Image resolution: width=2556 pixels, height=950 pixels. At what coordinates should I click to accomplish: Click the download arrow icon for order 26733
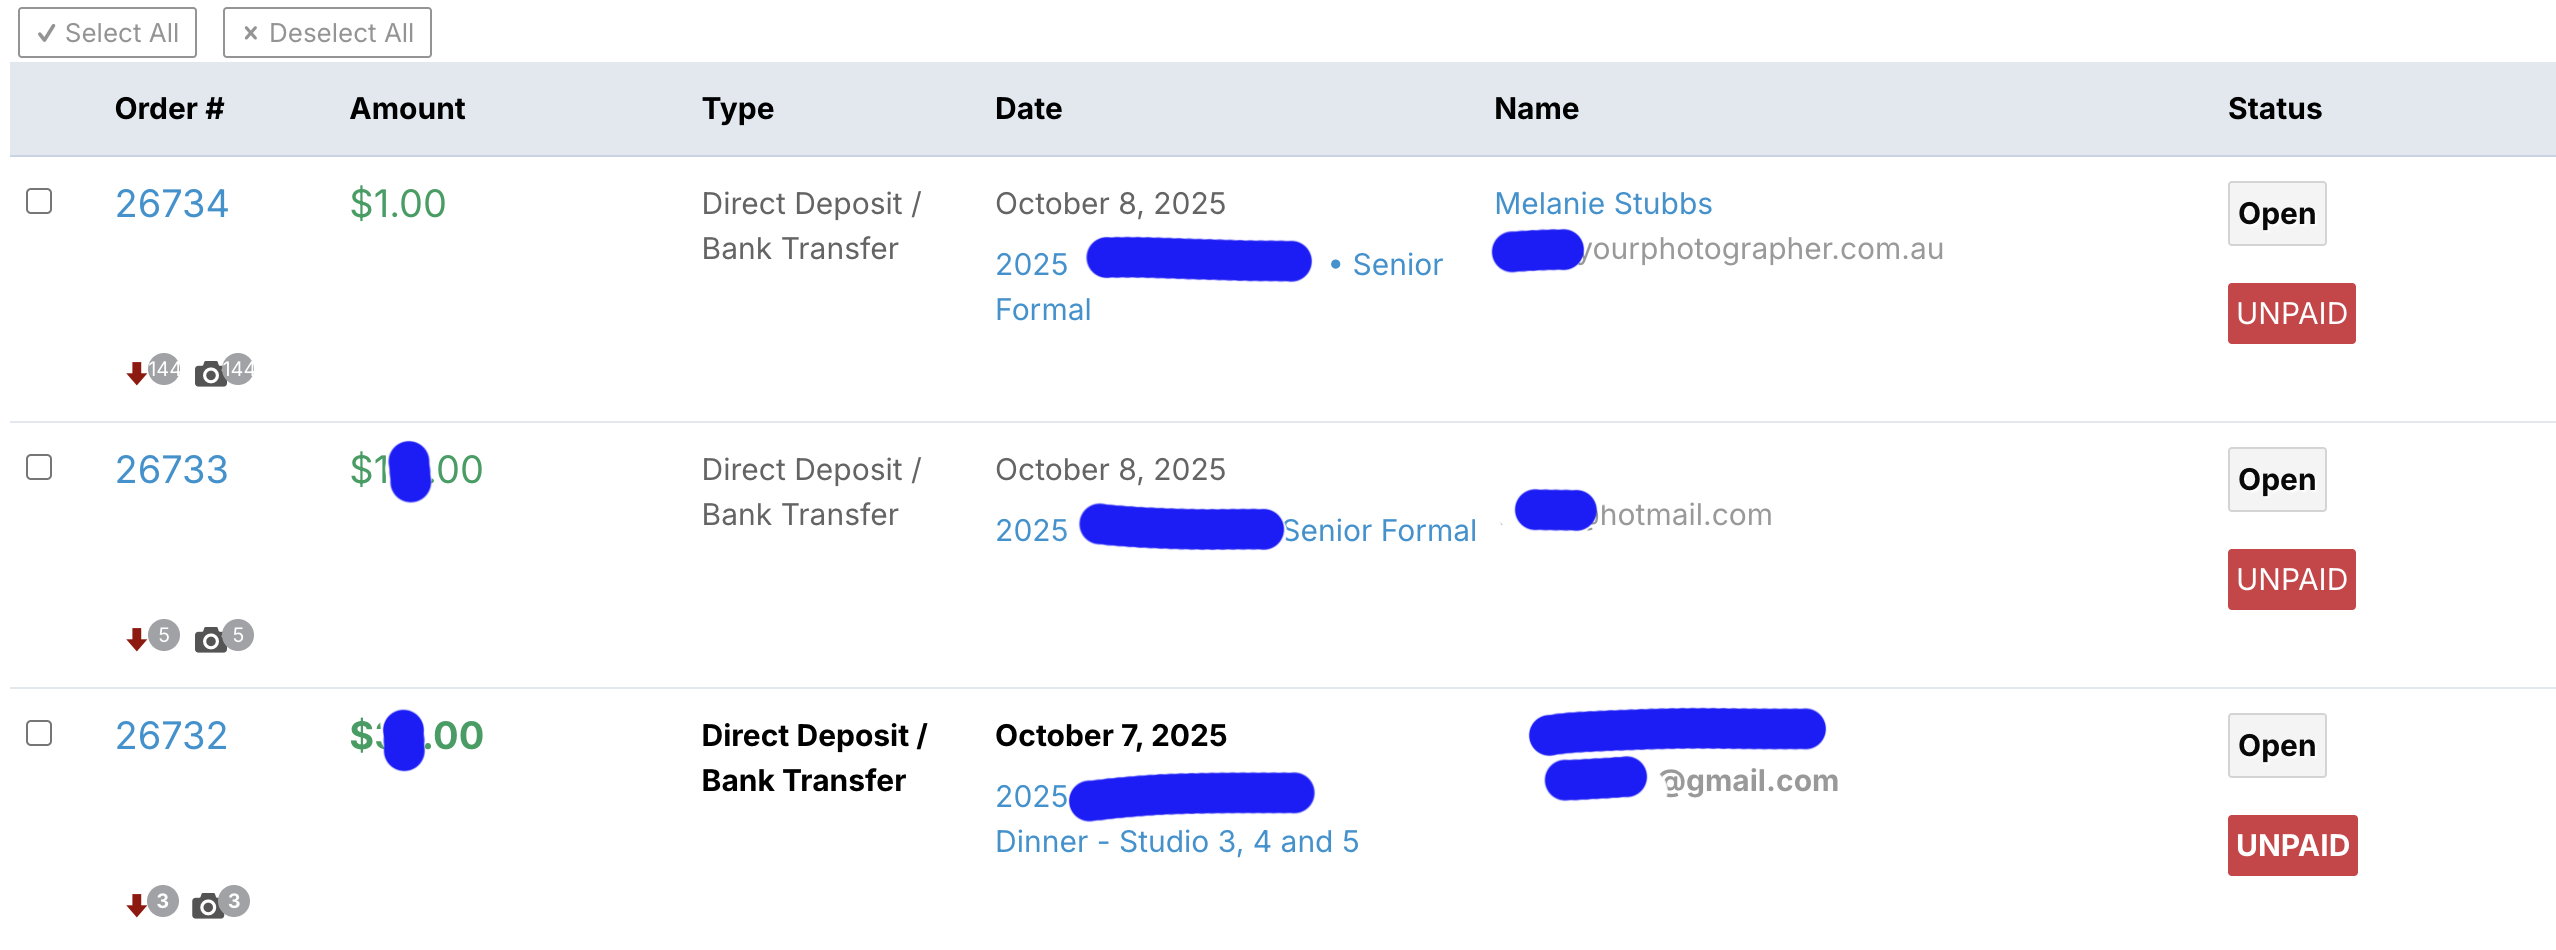pos(137,640)
